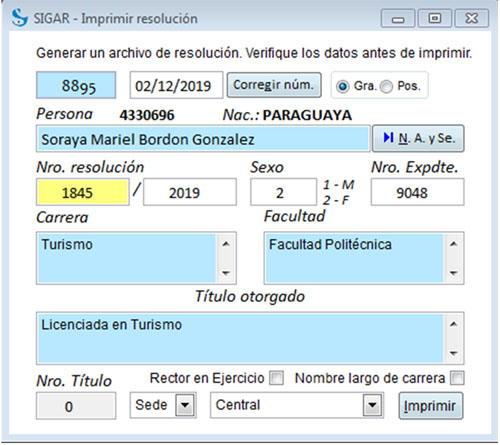The width and height of the screenshot is (500, 445).
Task: Click the Sexo field showing 2
Action: pos(283,192)
